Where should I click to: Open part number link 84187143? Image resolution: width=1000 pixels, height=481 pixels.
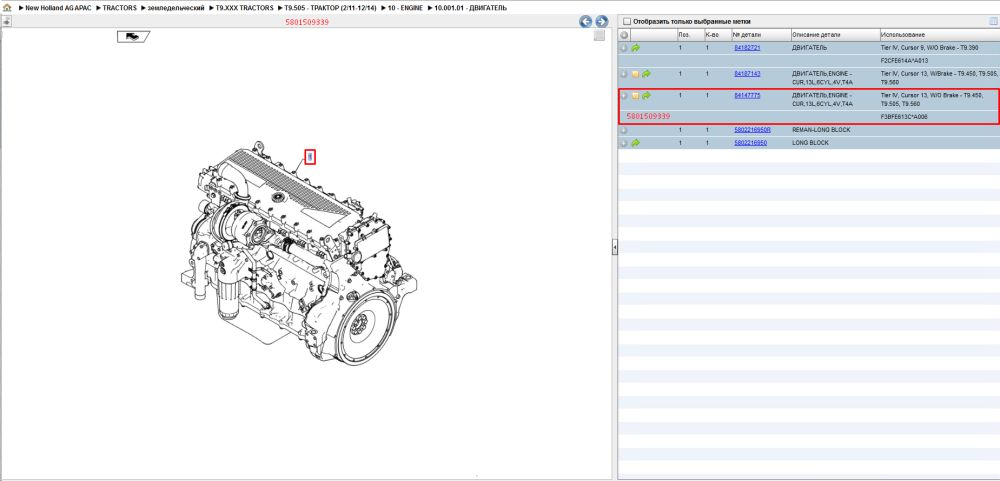pos(747,74)
